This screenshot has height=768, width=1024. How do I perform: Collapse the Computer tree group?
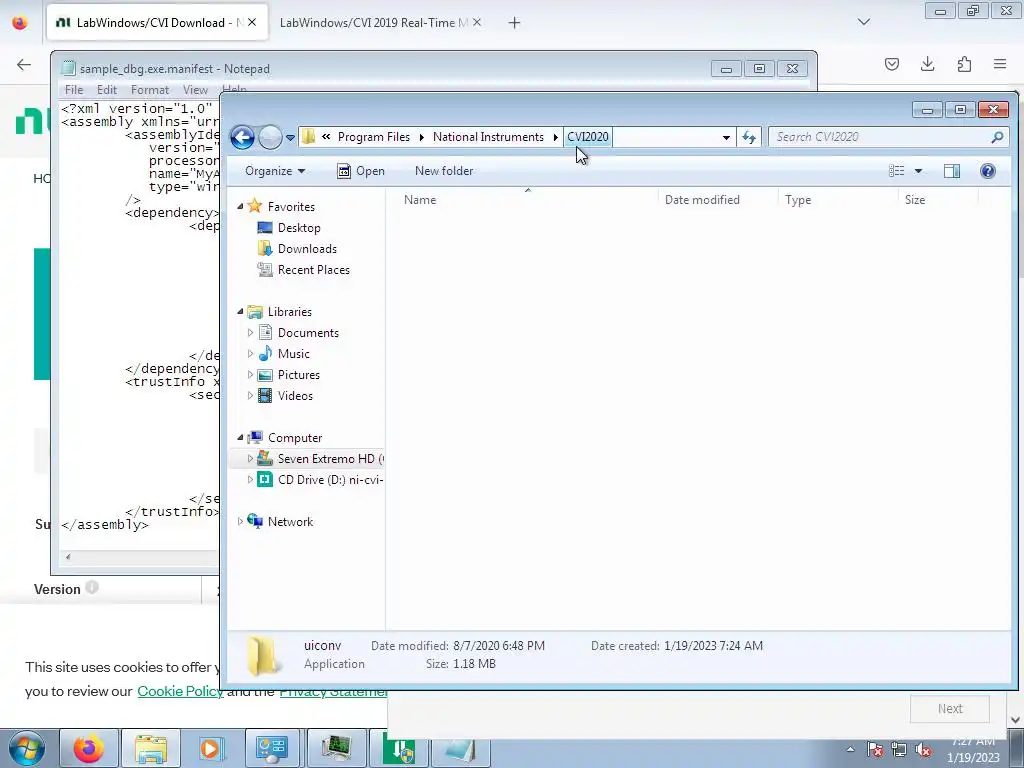240,438
